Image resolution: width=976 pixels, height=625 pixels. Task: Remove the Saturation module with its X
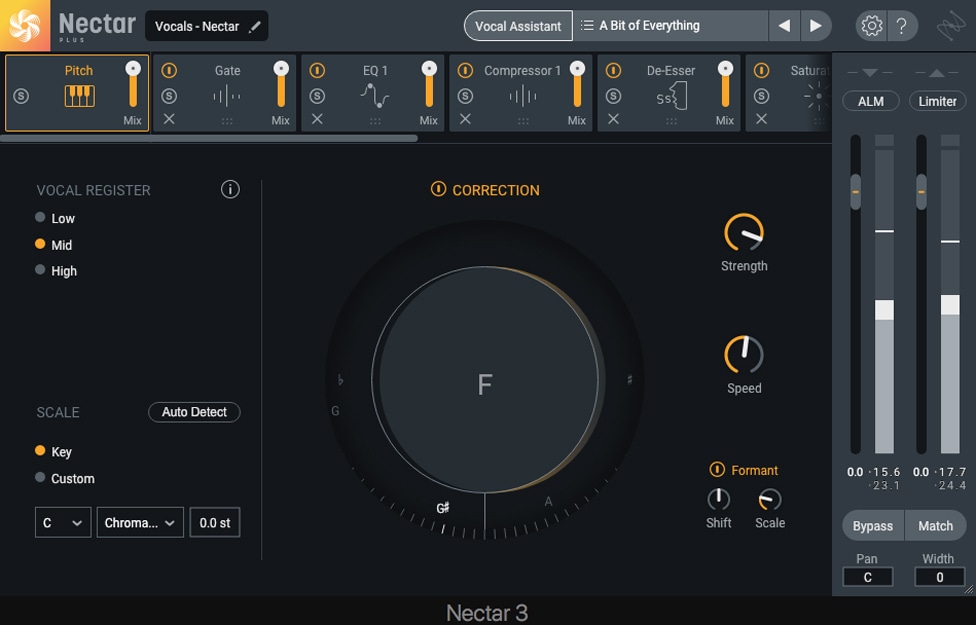[x=762, y=119]
